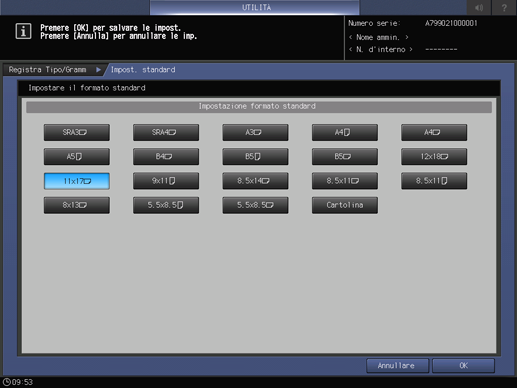Select the SRA4 landscape paper size
The height and width of the screenshot is (388, 517).
click(166, 132)
